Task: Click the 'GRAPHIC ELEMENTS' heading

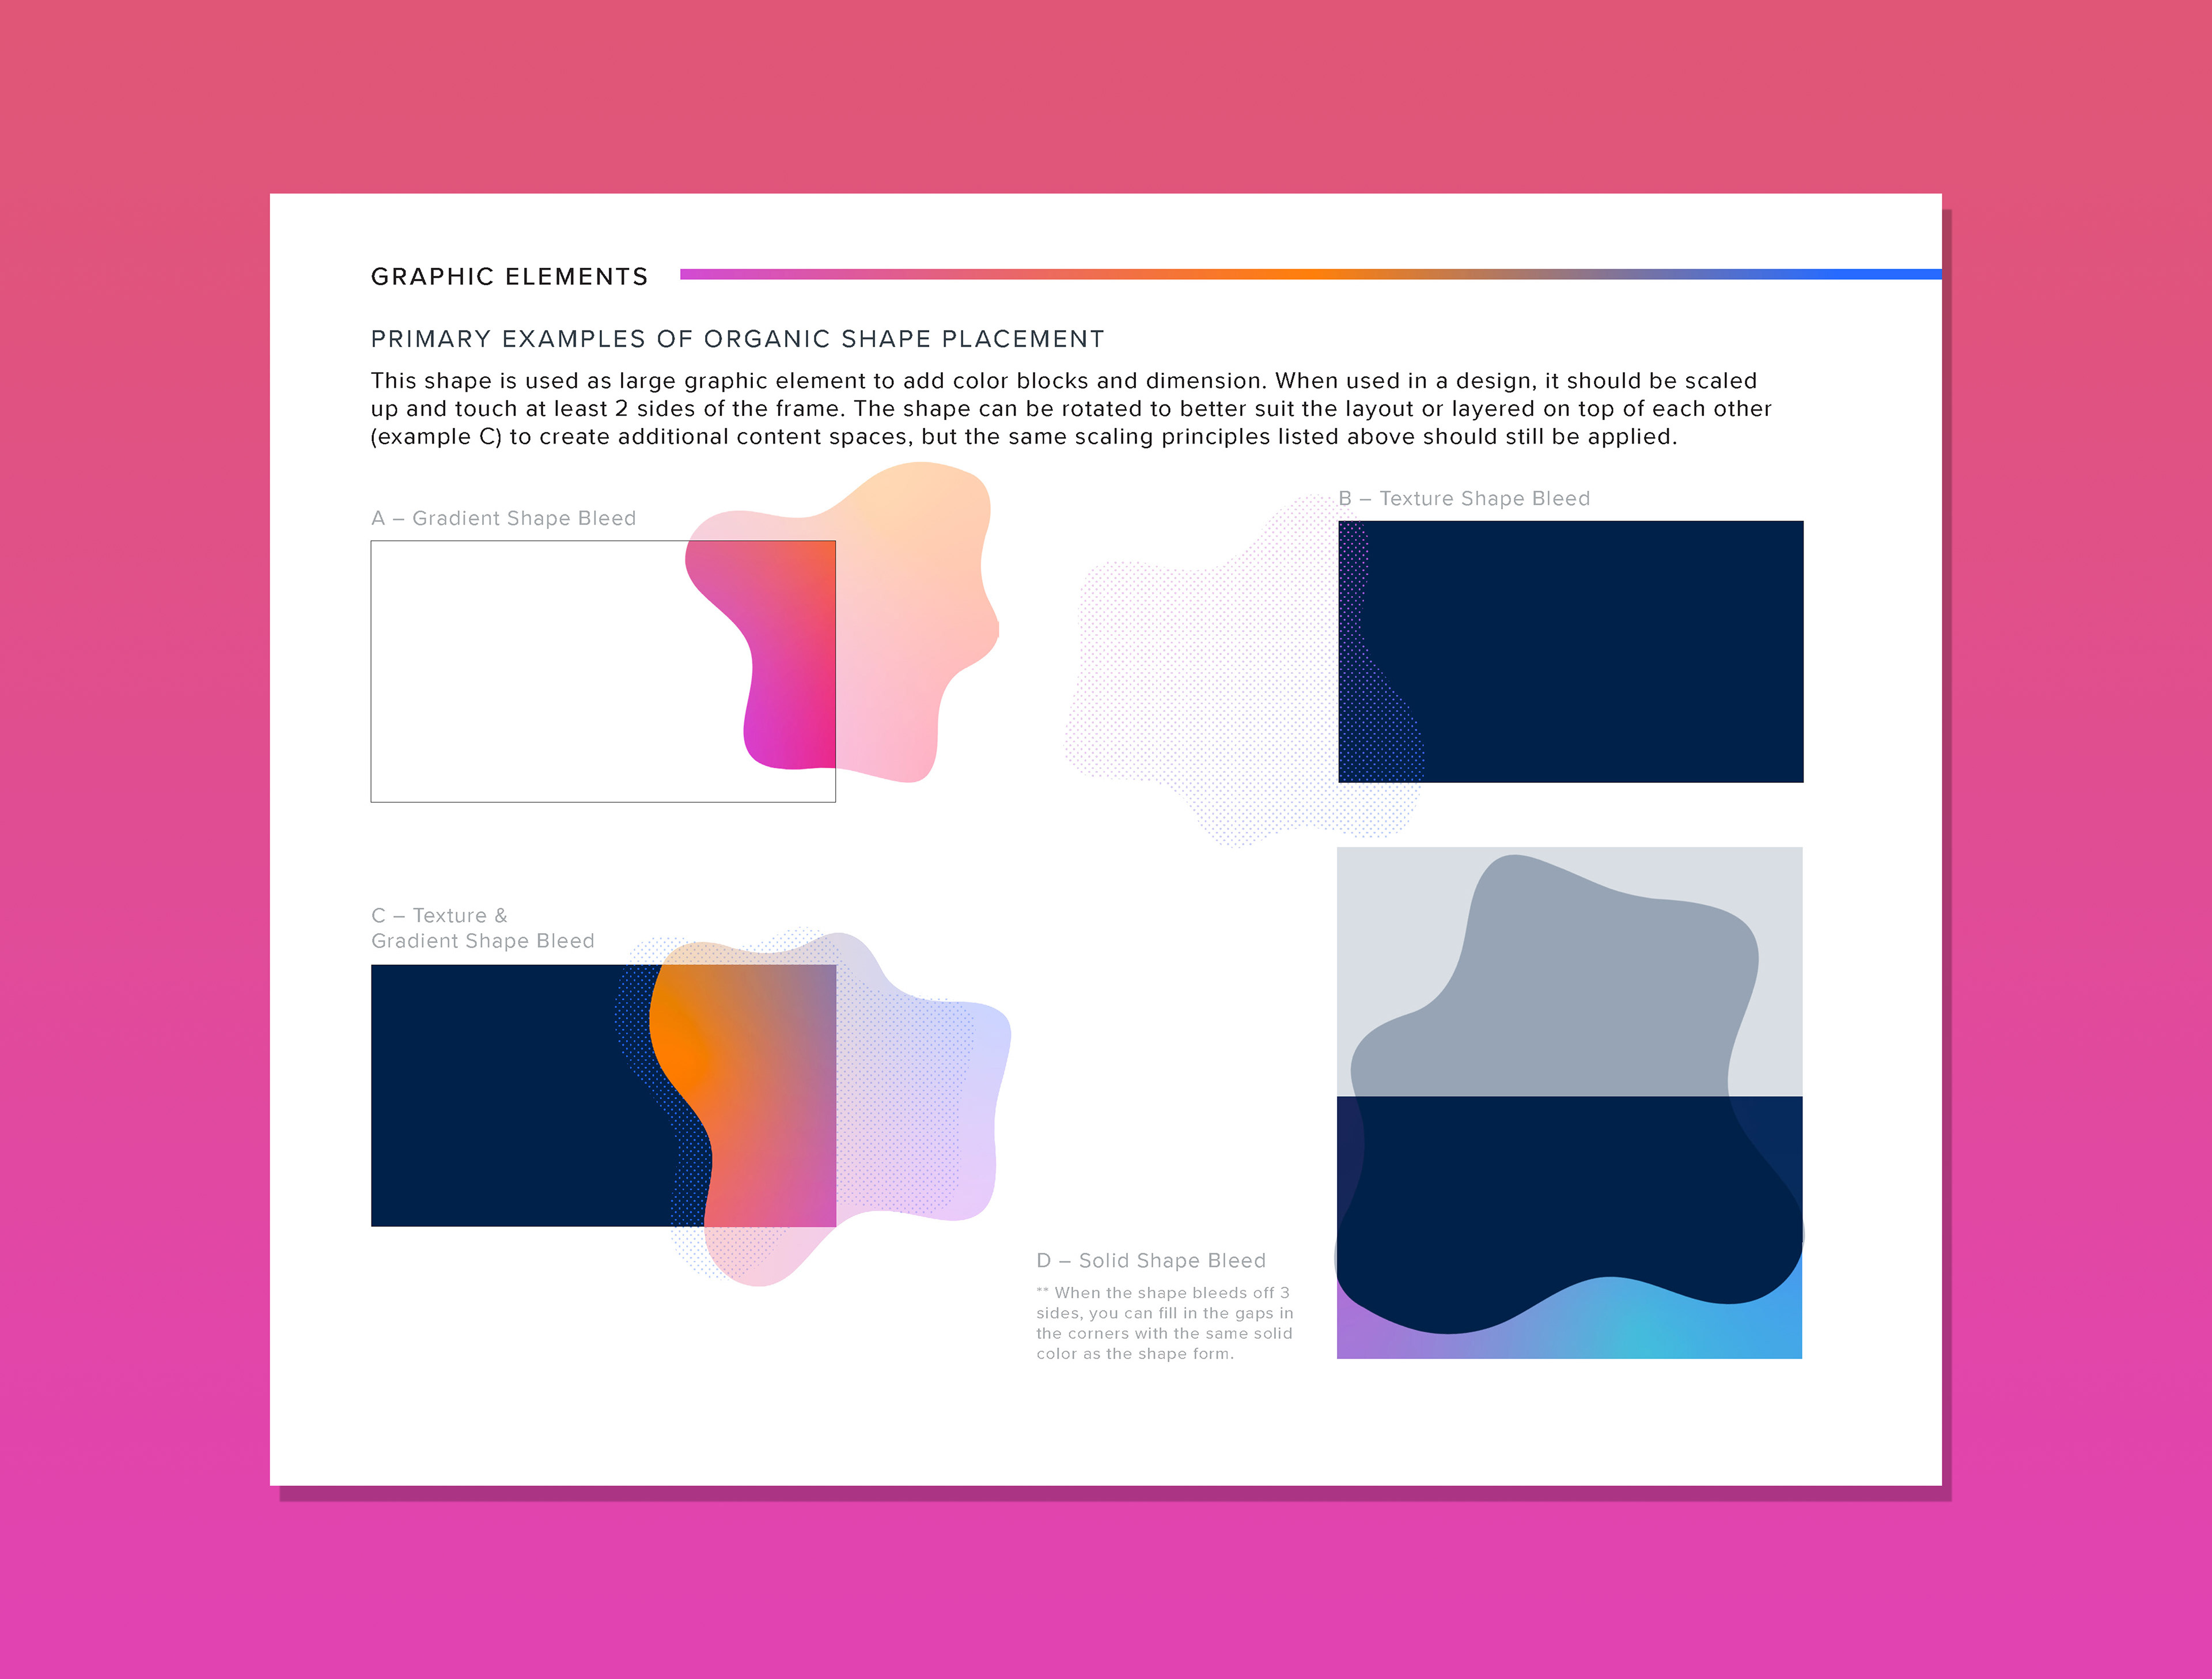Action: (x=509, y=277)
